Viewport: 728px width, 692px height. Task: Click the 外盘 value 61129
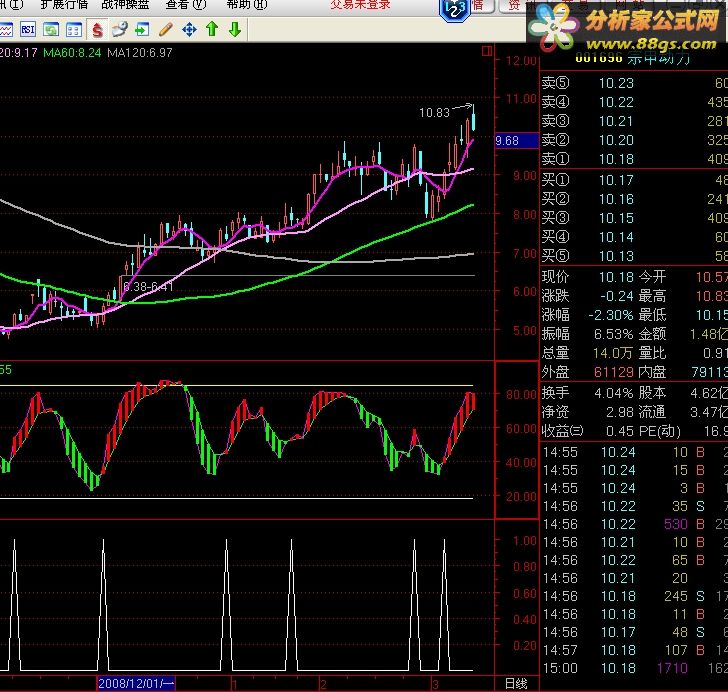(x=614, y=372)
